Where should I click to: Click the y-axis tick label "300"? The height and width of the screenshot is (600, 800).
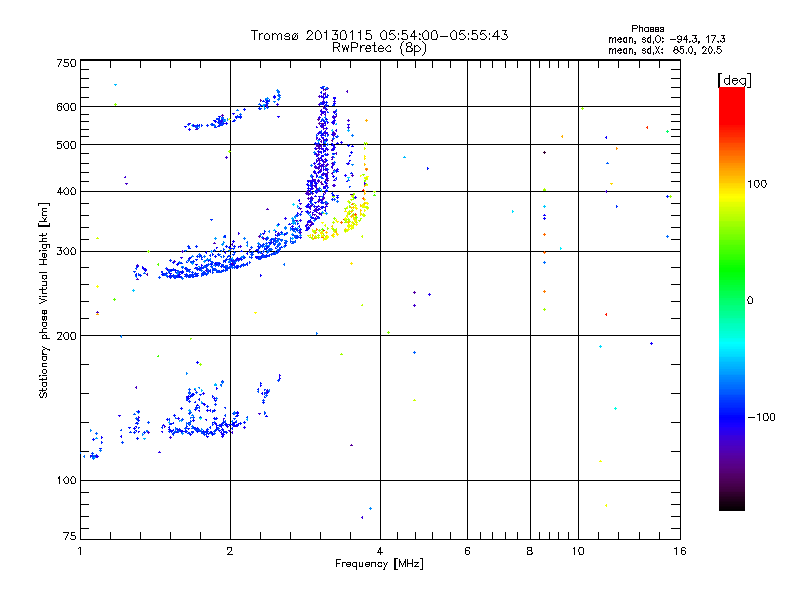pos(67,252)
